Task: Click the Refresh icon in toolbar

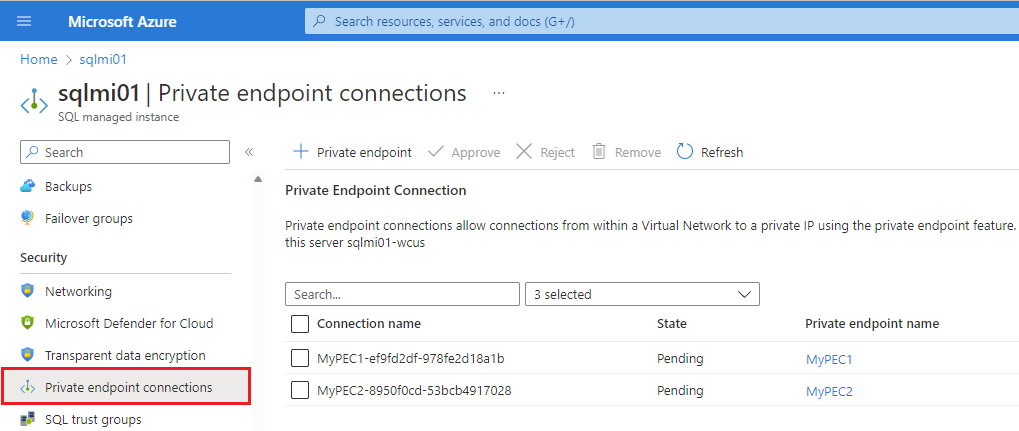Action: pos(685,152)
